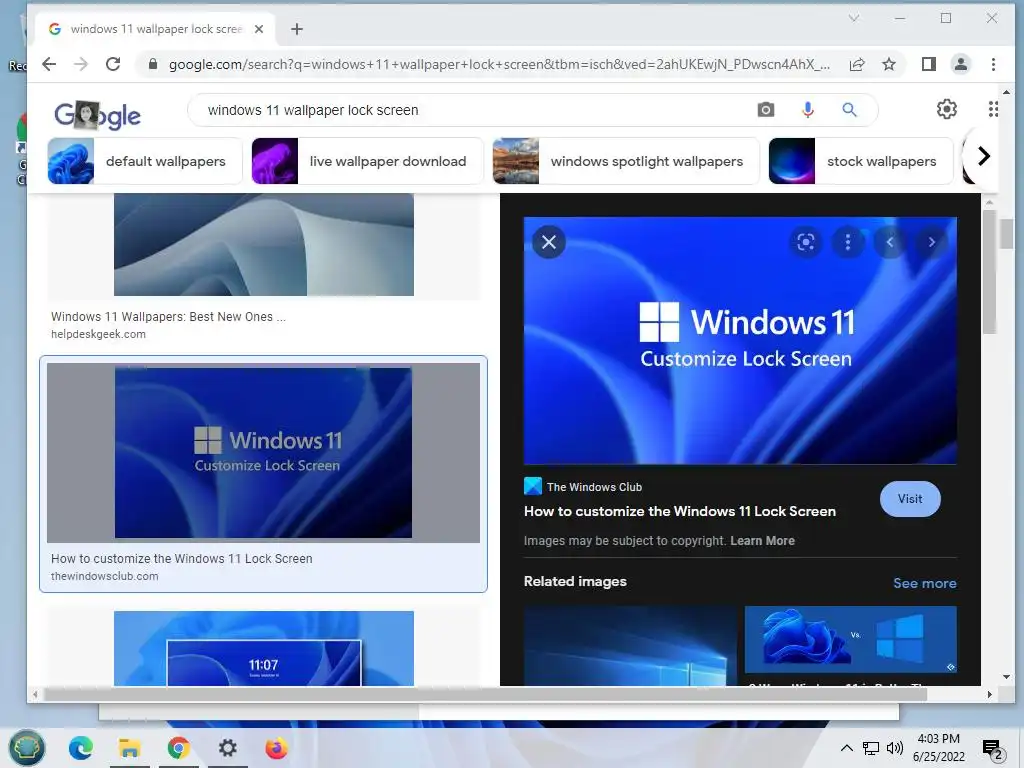The image size is (1024, 768).
Task: Start voice search with microphone
Action: [808, 110]
